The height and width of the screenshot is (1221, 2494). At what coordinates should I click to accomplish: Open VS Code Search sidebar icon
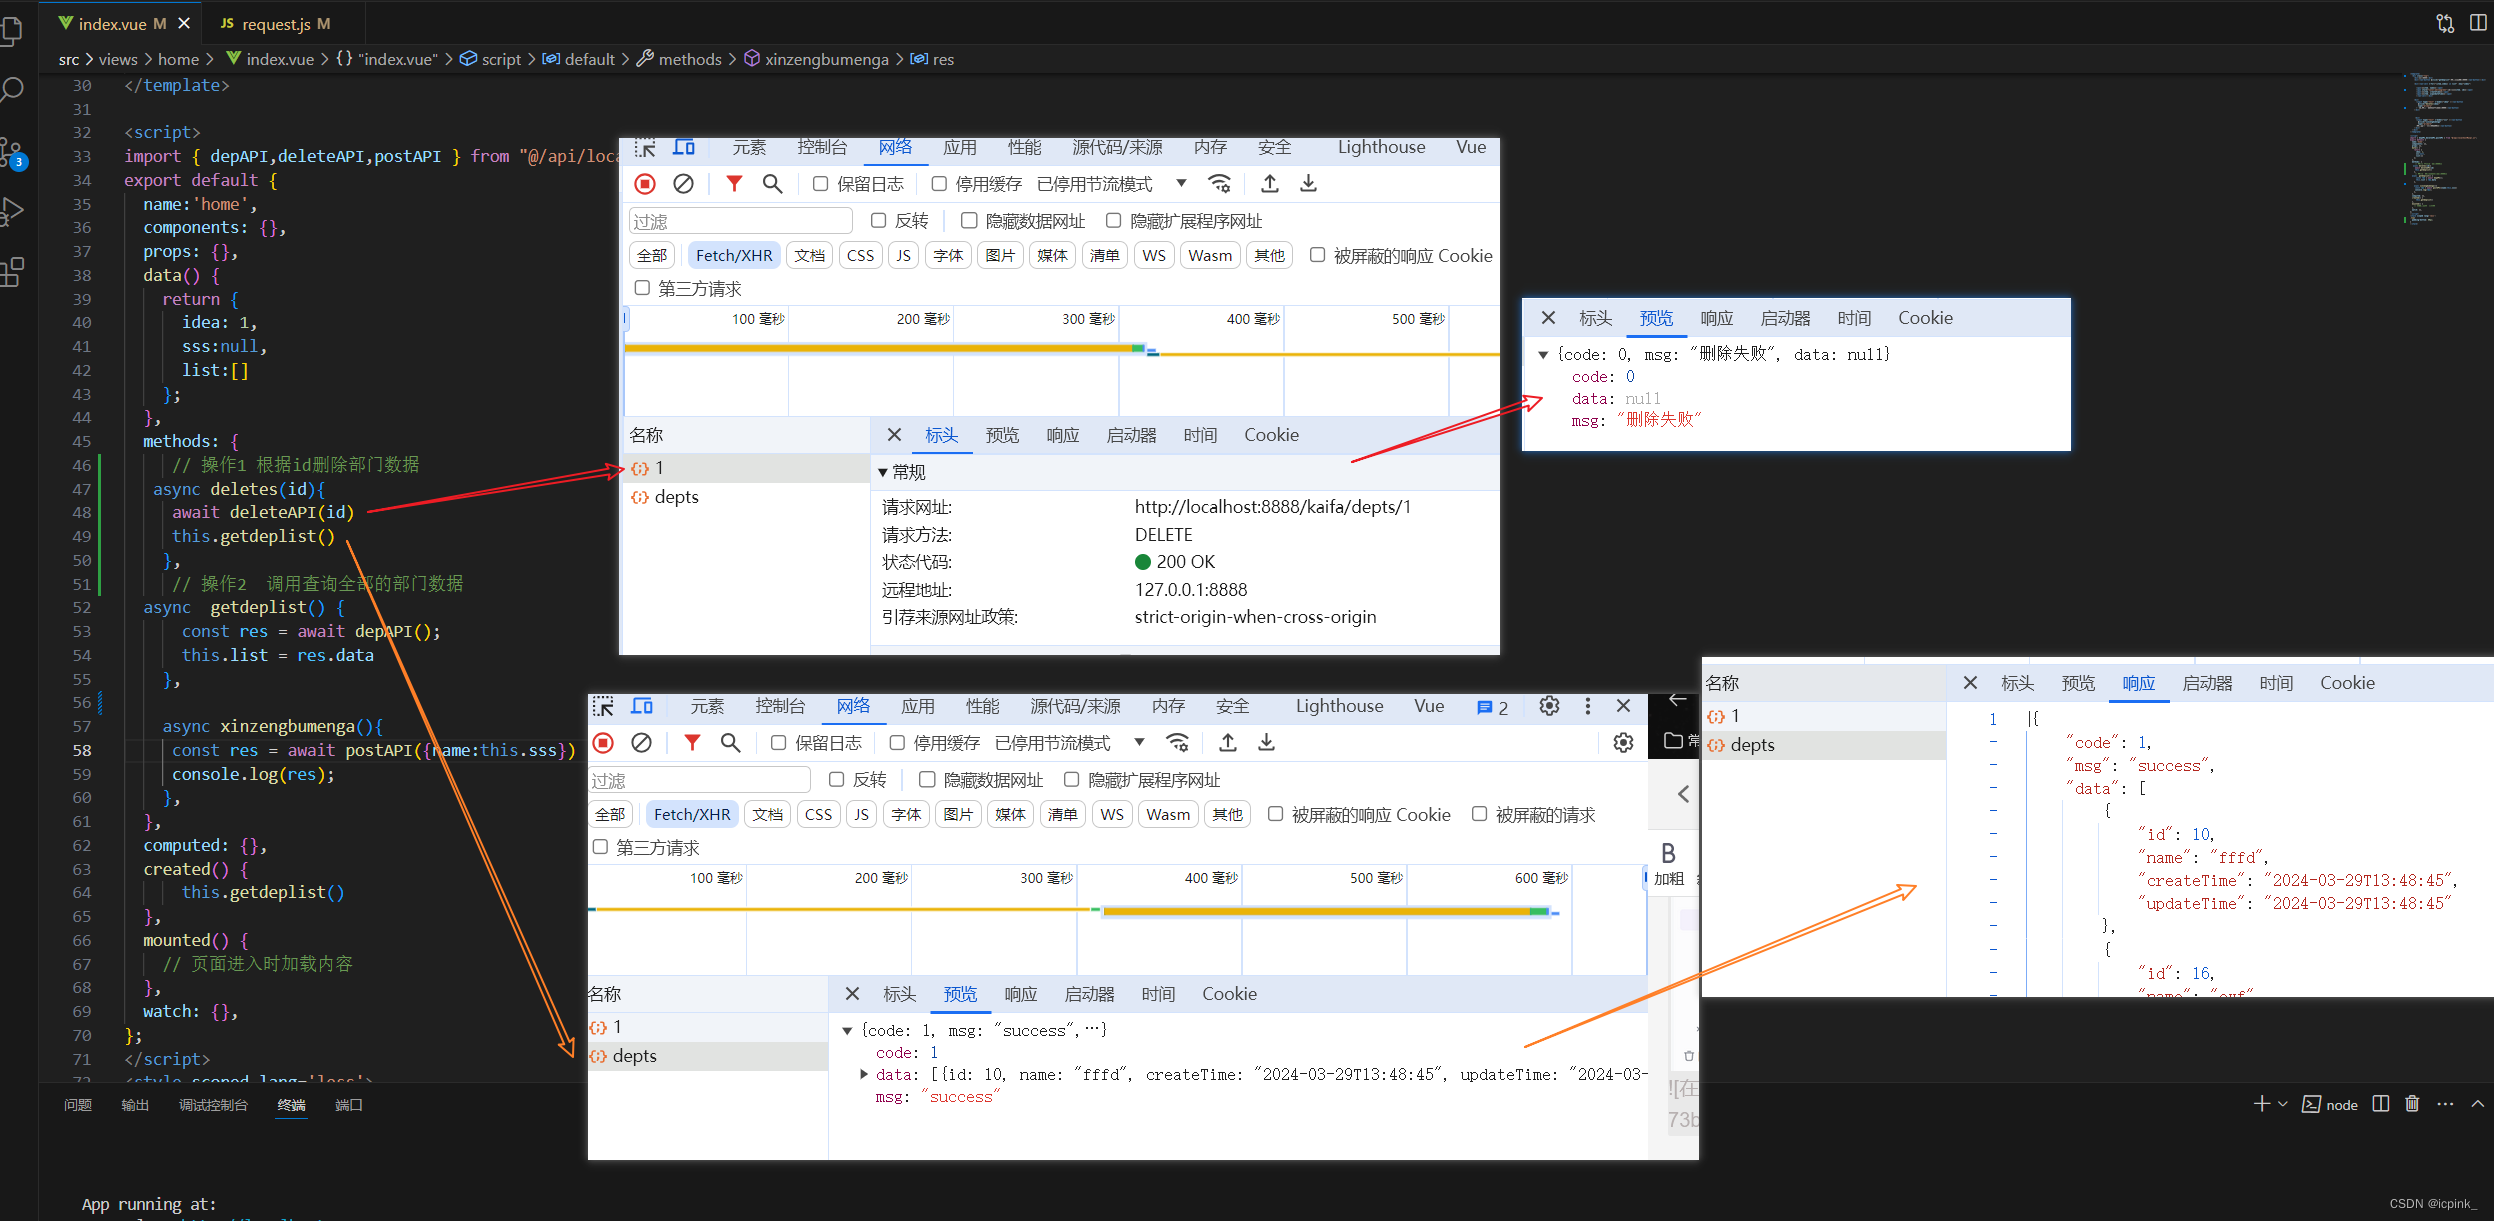(x=12, y=91)
